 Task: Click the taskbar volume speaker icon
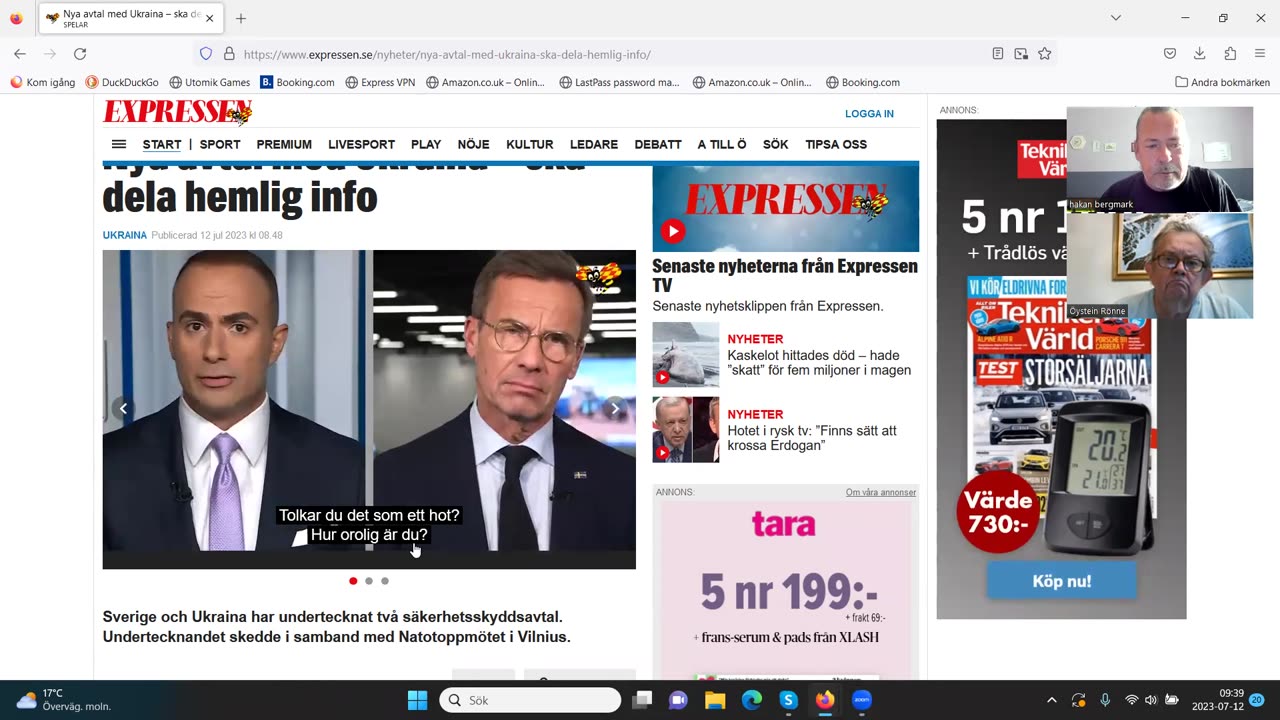point(1151,700)
